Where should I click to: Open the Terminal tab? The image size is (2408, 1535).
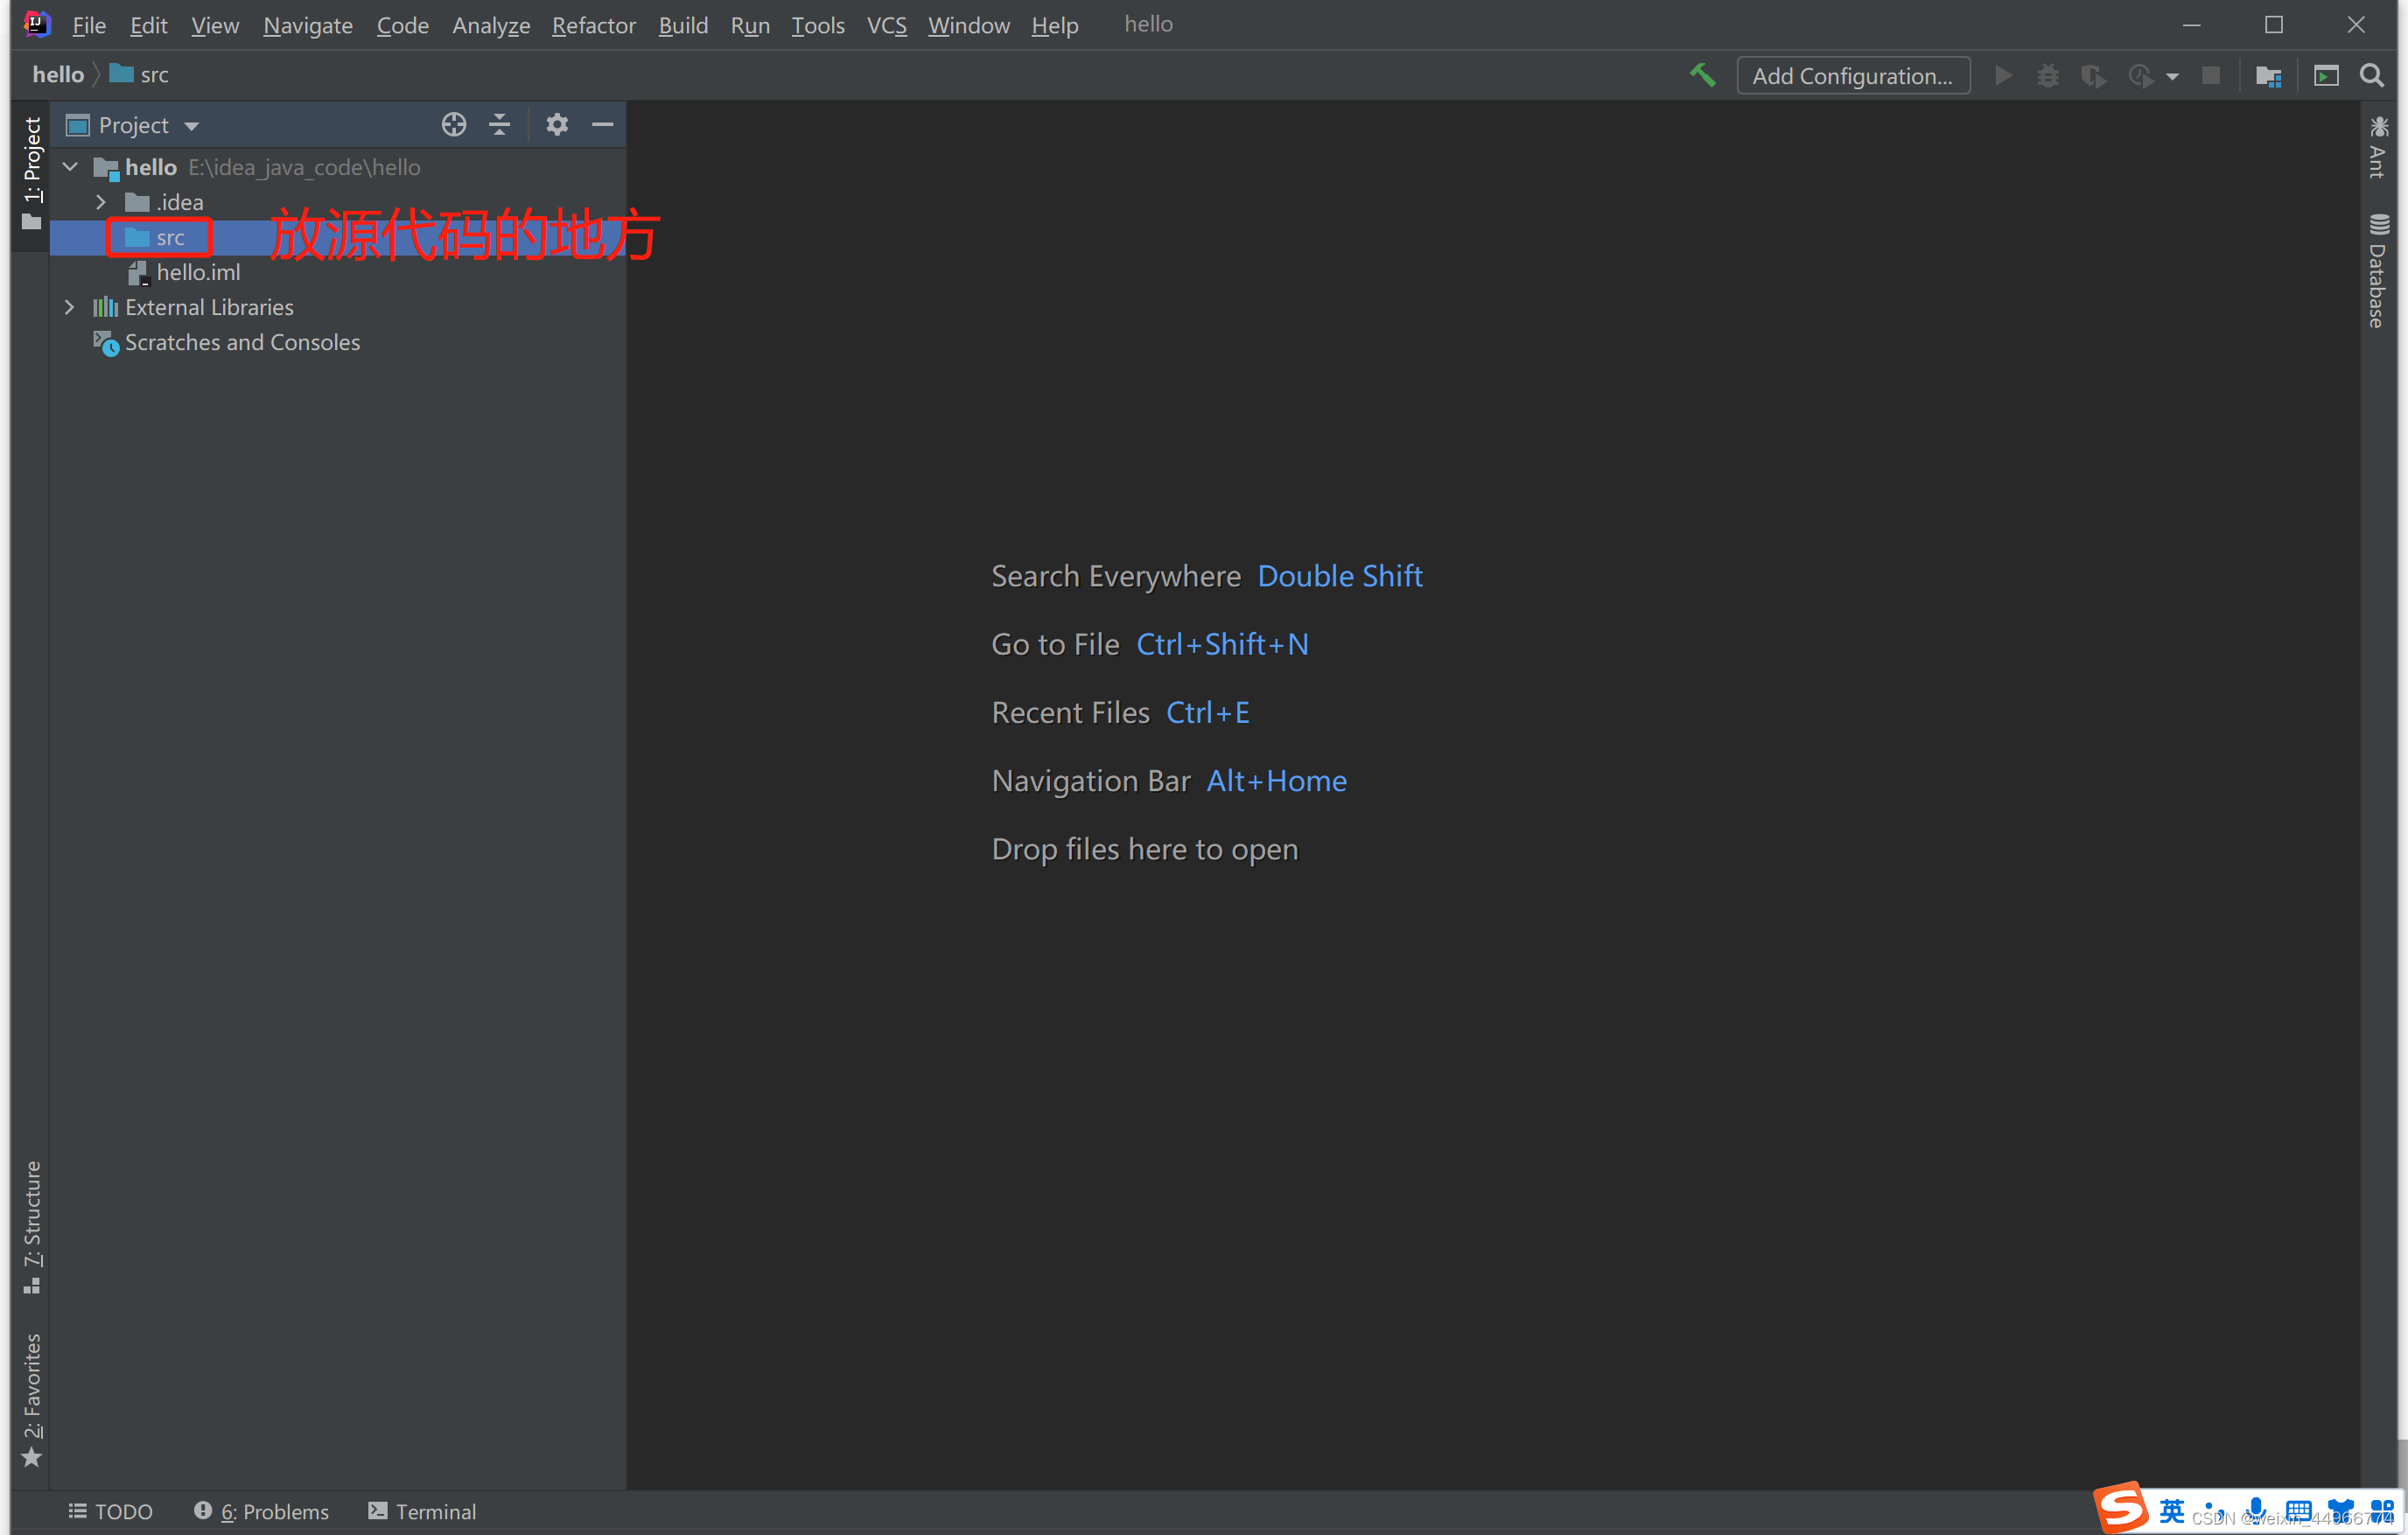pyautogui.click(x=422, y=1511)
